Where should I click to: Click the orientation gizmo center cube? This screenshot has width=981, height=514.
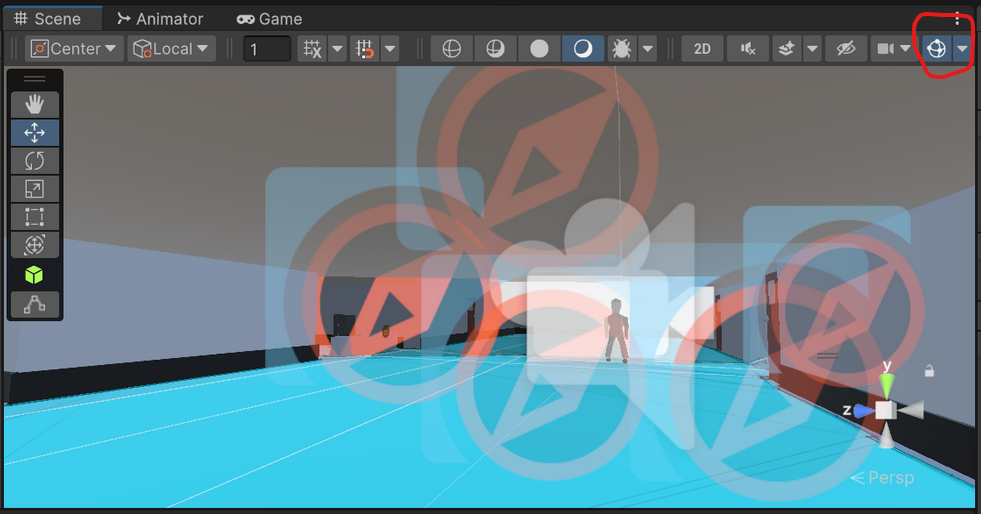click(885, 410)
